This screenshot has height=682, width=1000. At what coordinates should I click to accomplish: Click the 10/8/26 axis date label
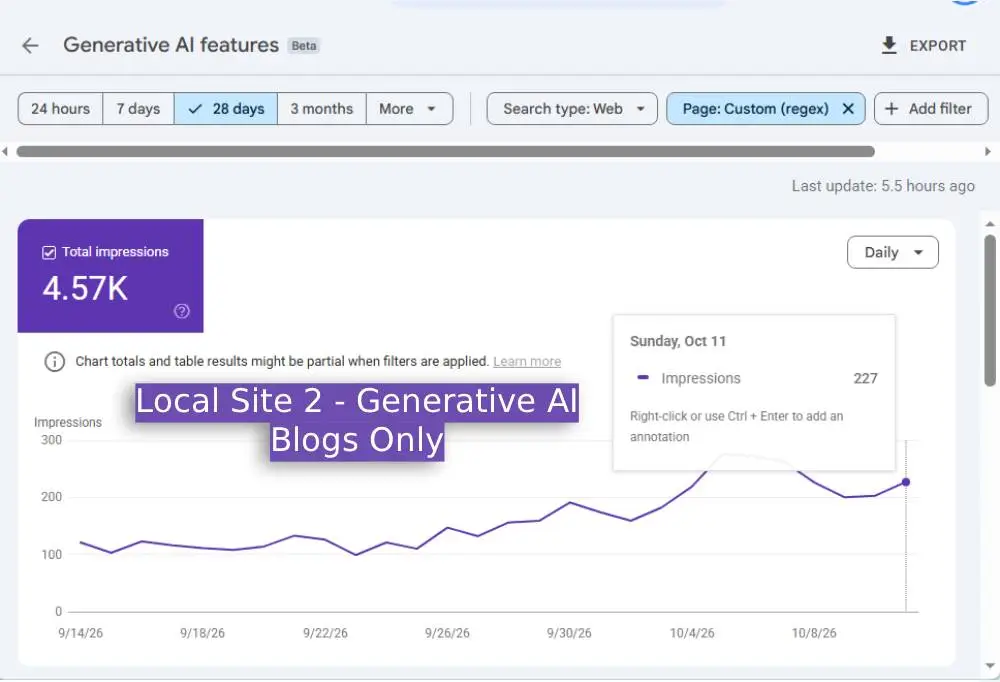[814, 633]
